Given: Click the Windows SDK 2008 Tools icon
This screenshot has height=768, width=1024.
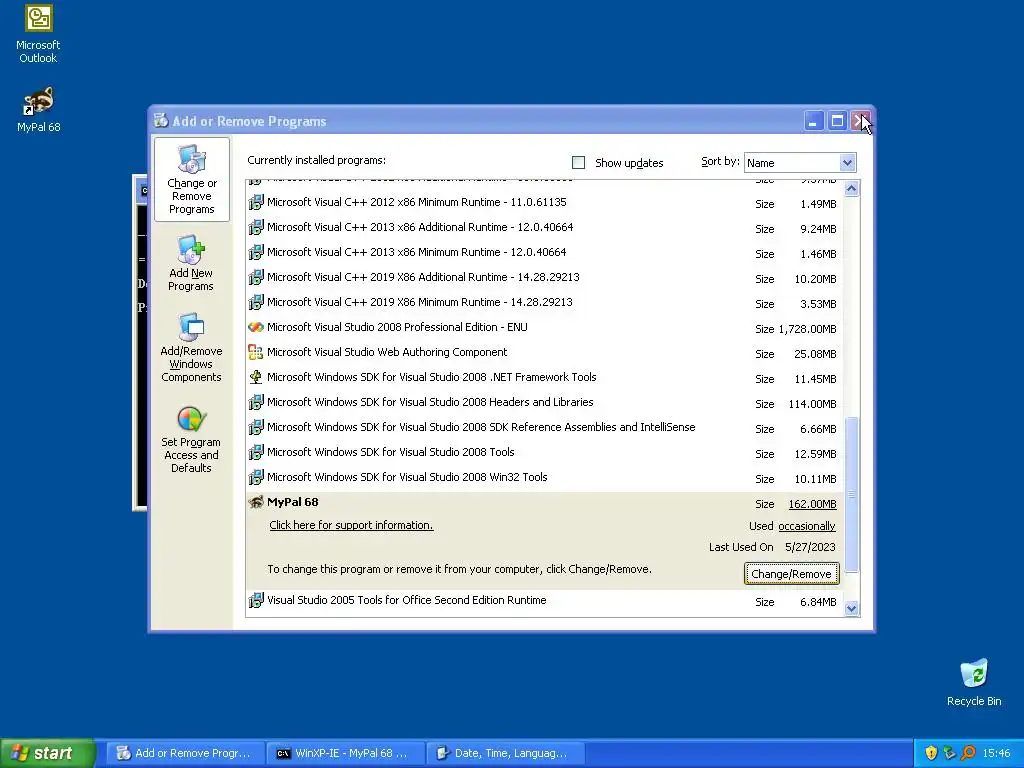Looking at the screenshot, I should [x=256, y=452].
